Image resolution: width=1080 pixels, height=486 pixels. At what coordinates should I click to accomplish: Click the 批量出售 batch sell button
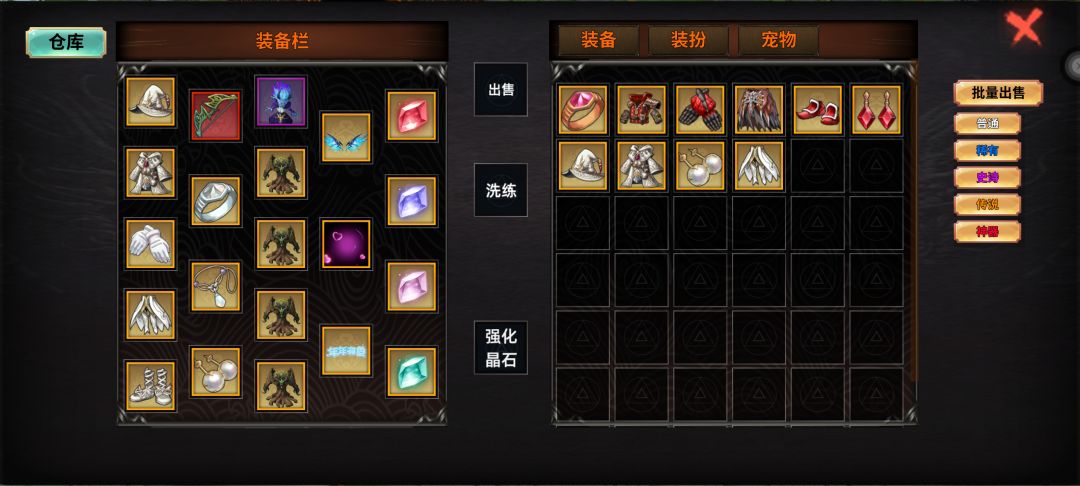tap(998, 93)
